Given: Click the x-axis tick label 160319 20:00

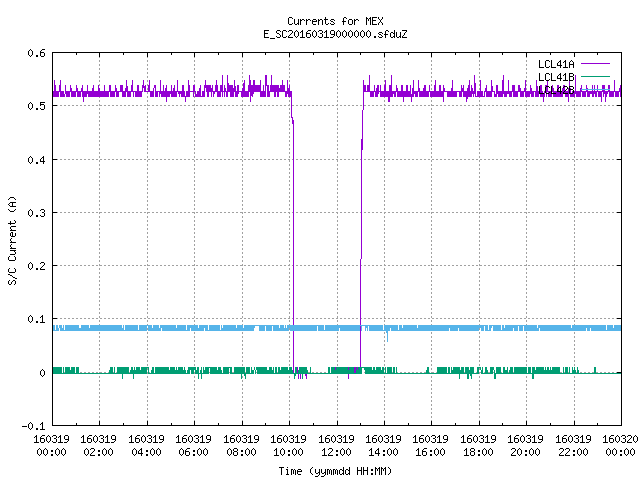Looking at the screenshot, I should click(x=526, y=446).
